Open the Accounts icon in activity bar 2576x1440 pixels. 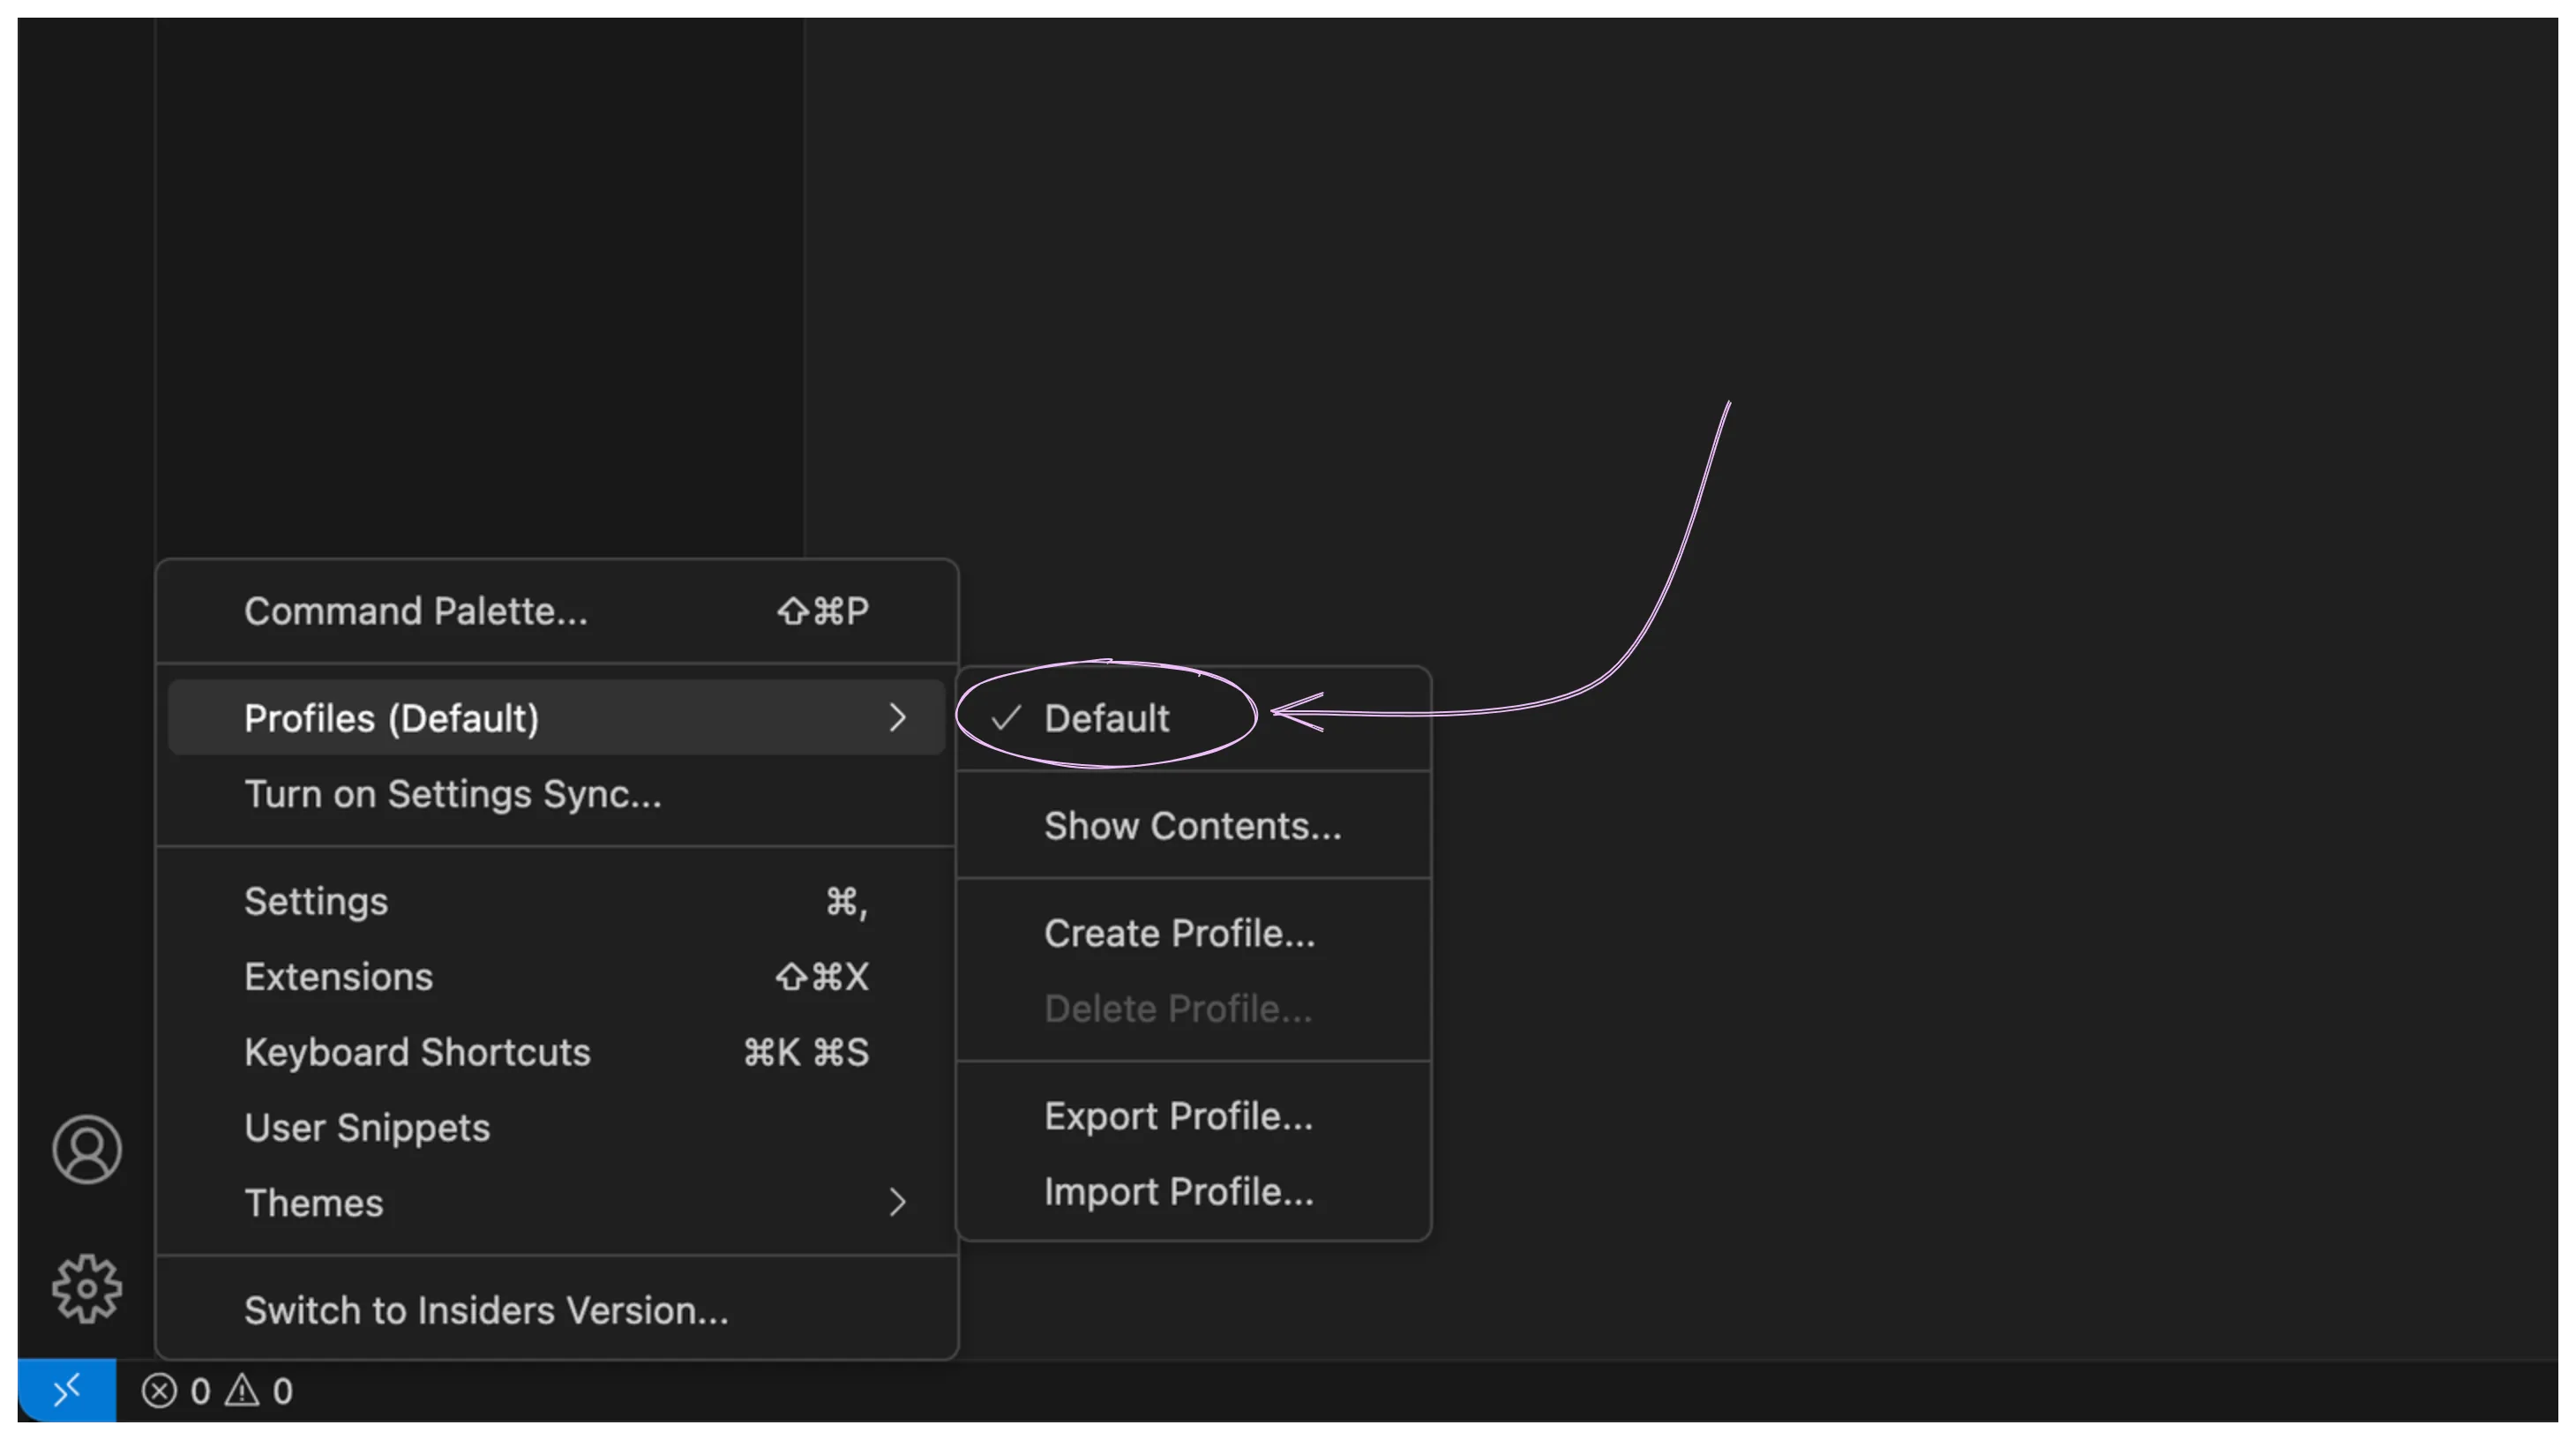pyautogui.click(x=87, y=1149)
